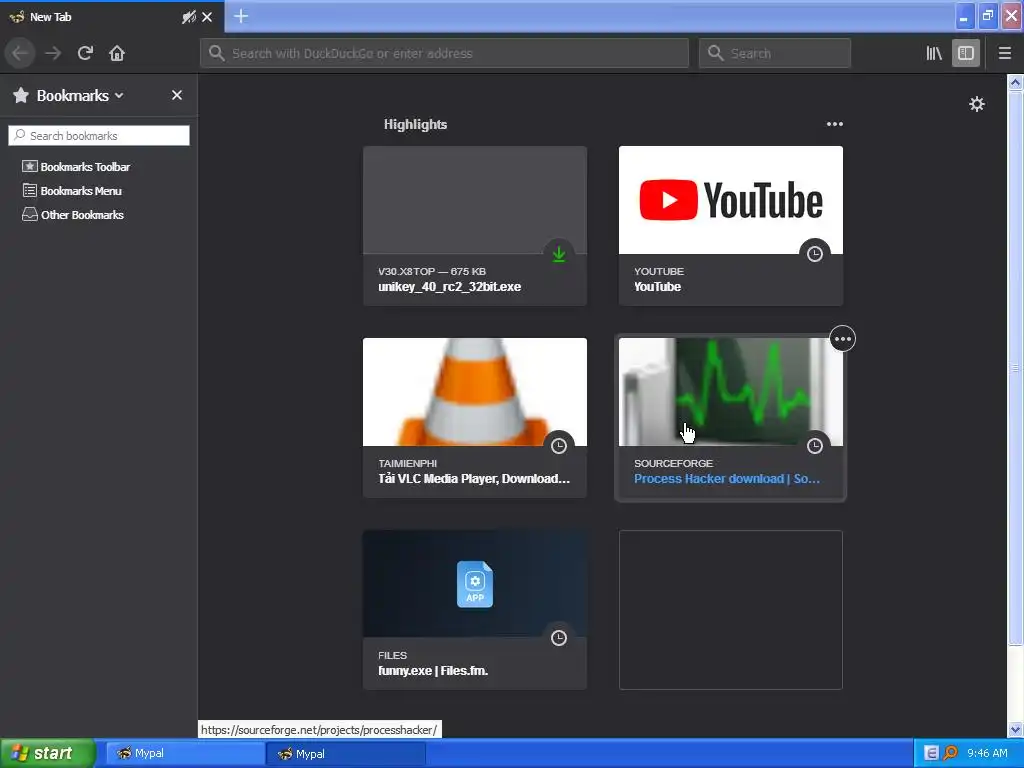
Task: Click the DuckDuckGo address bar
Action: [445, 53]
